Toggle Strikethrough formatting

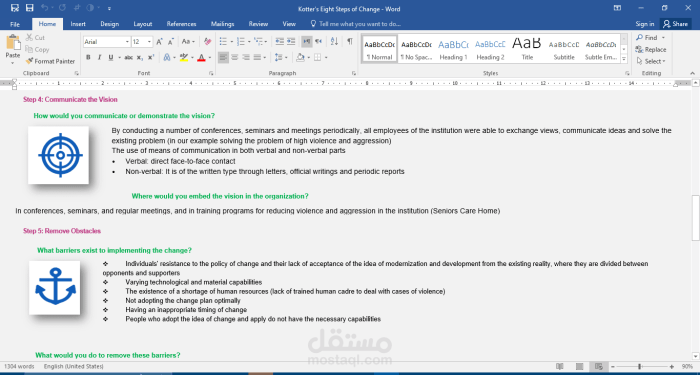point(129,57)
